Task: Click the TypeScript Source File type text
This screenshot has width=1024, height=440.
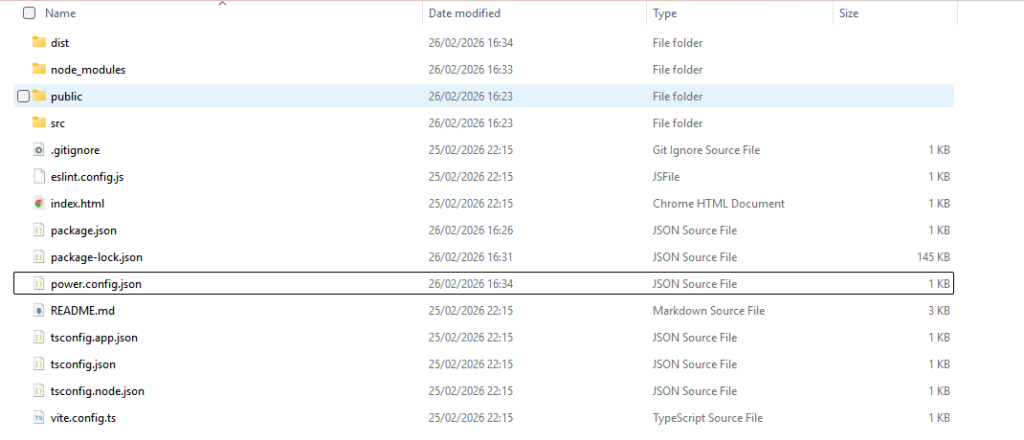Action: click(x=707, y=418)
